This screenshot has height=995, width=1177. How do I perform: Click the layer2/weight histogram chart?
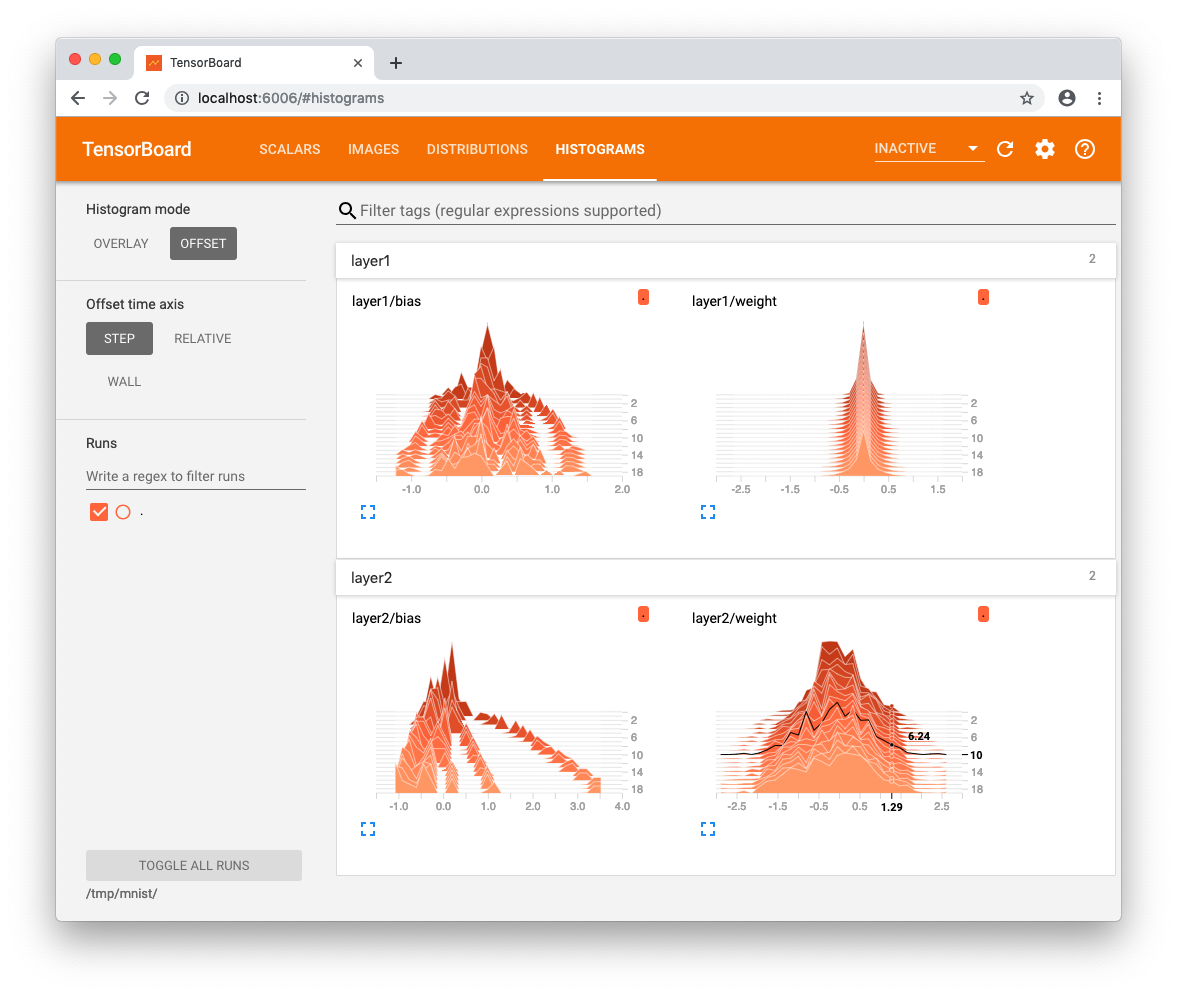click(x=841, y=726)
